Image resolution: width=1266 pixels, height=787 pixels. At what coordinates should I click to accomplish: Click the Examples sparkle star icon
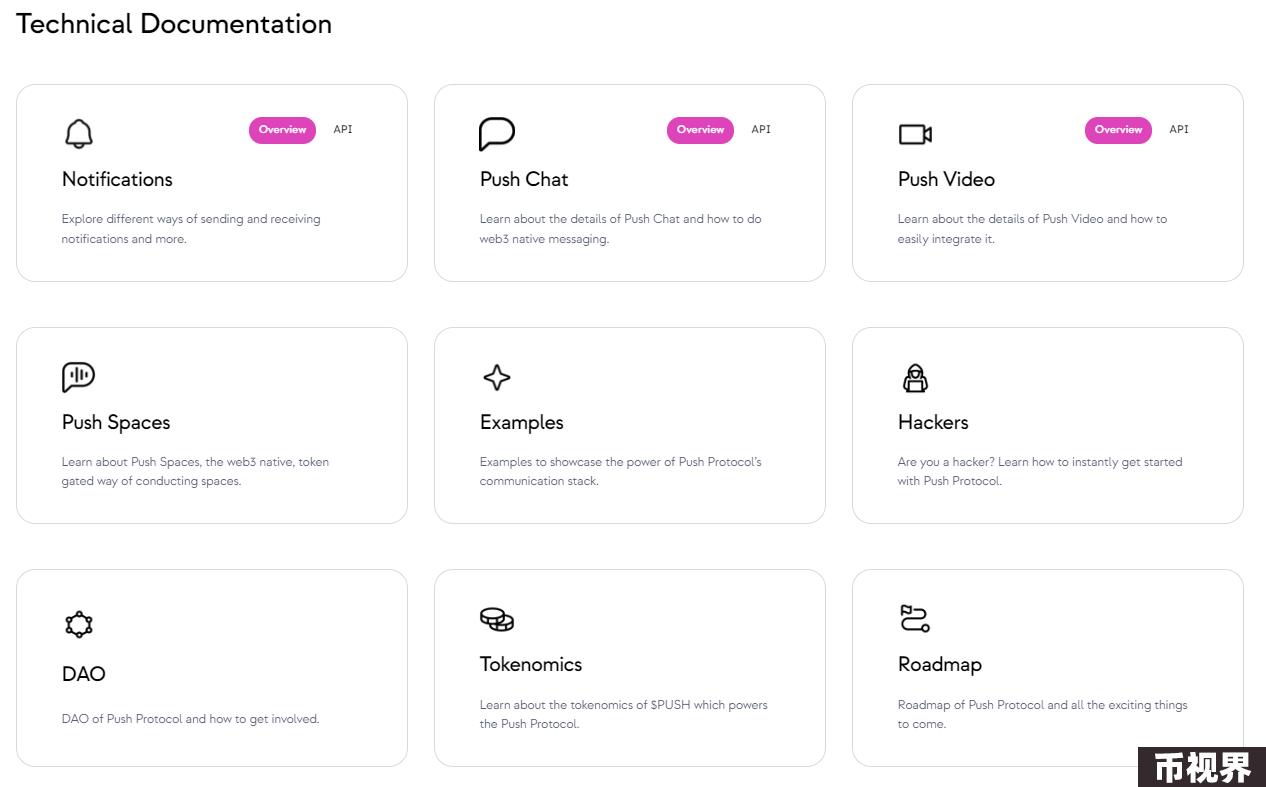[x=497, y=377]
